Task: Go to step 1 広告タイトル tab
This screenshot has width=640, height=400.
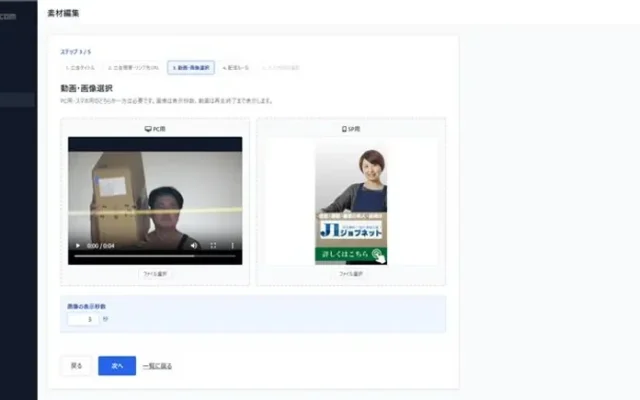Action: click(80, 68)
